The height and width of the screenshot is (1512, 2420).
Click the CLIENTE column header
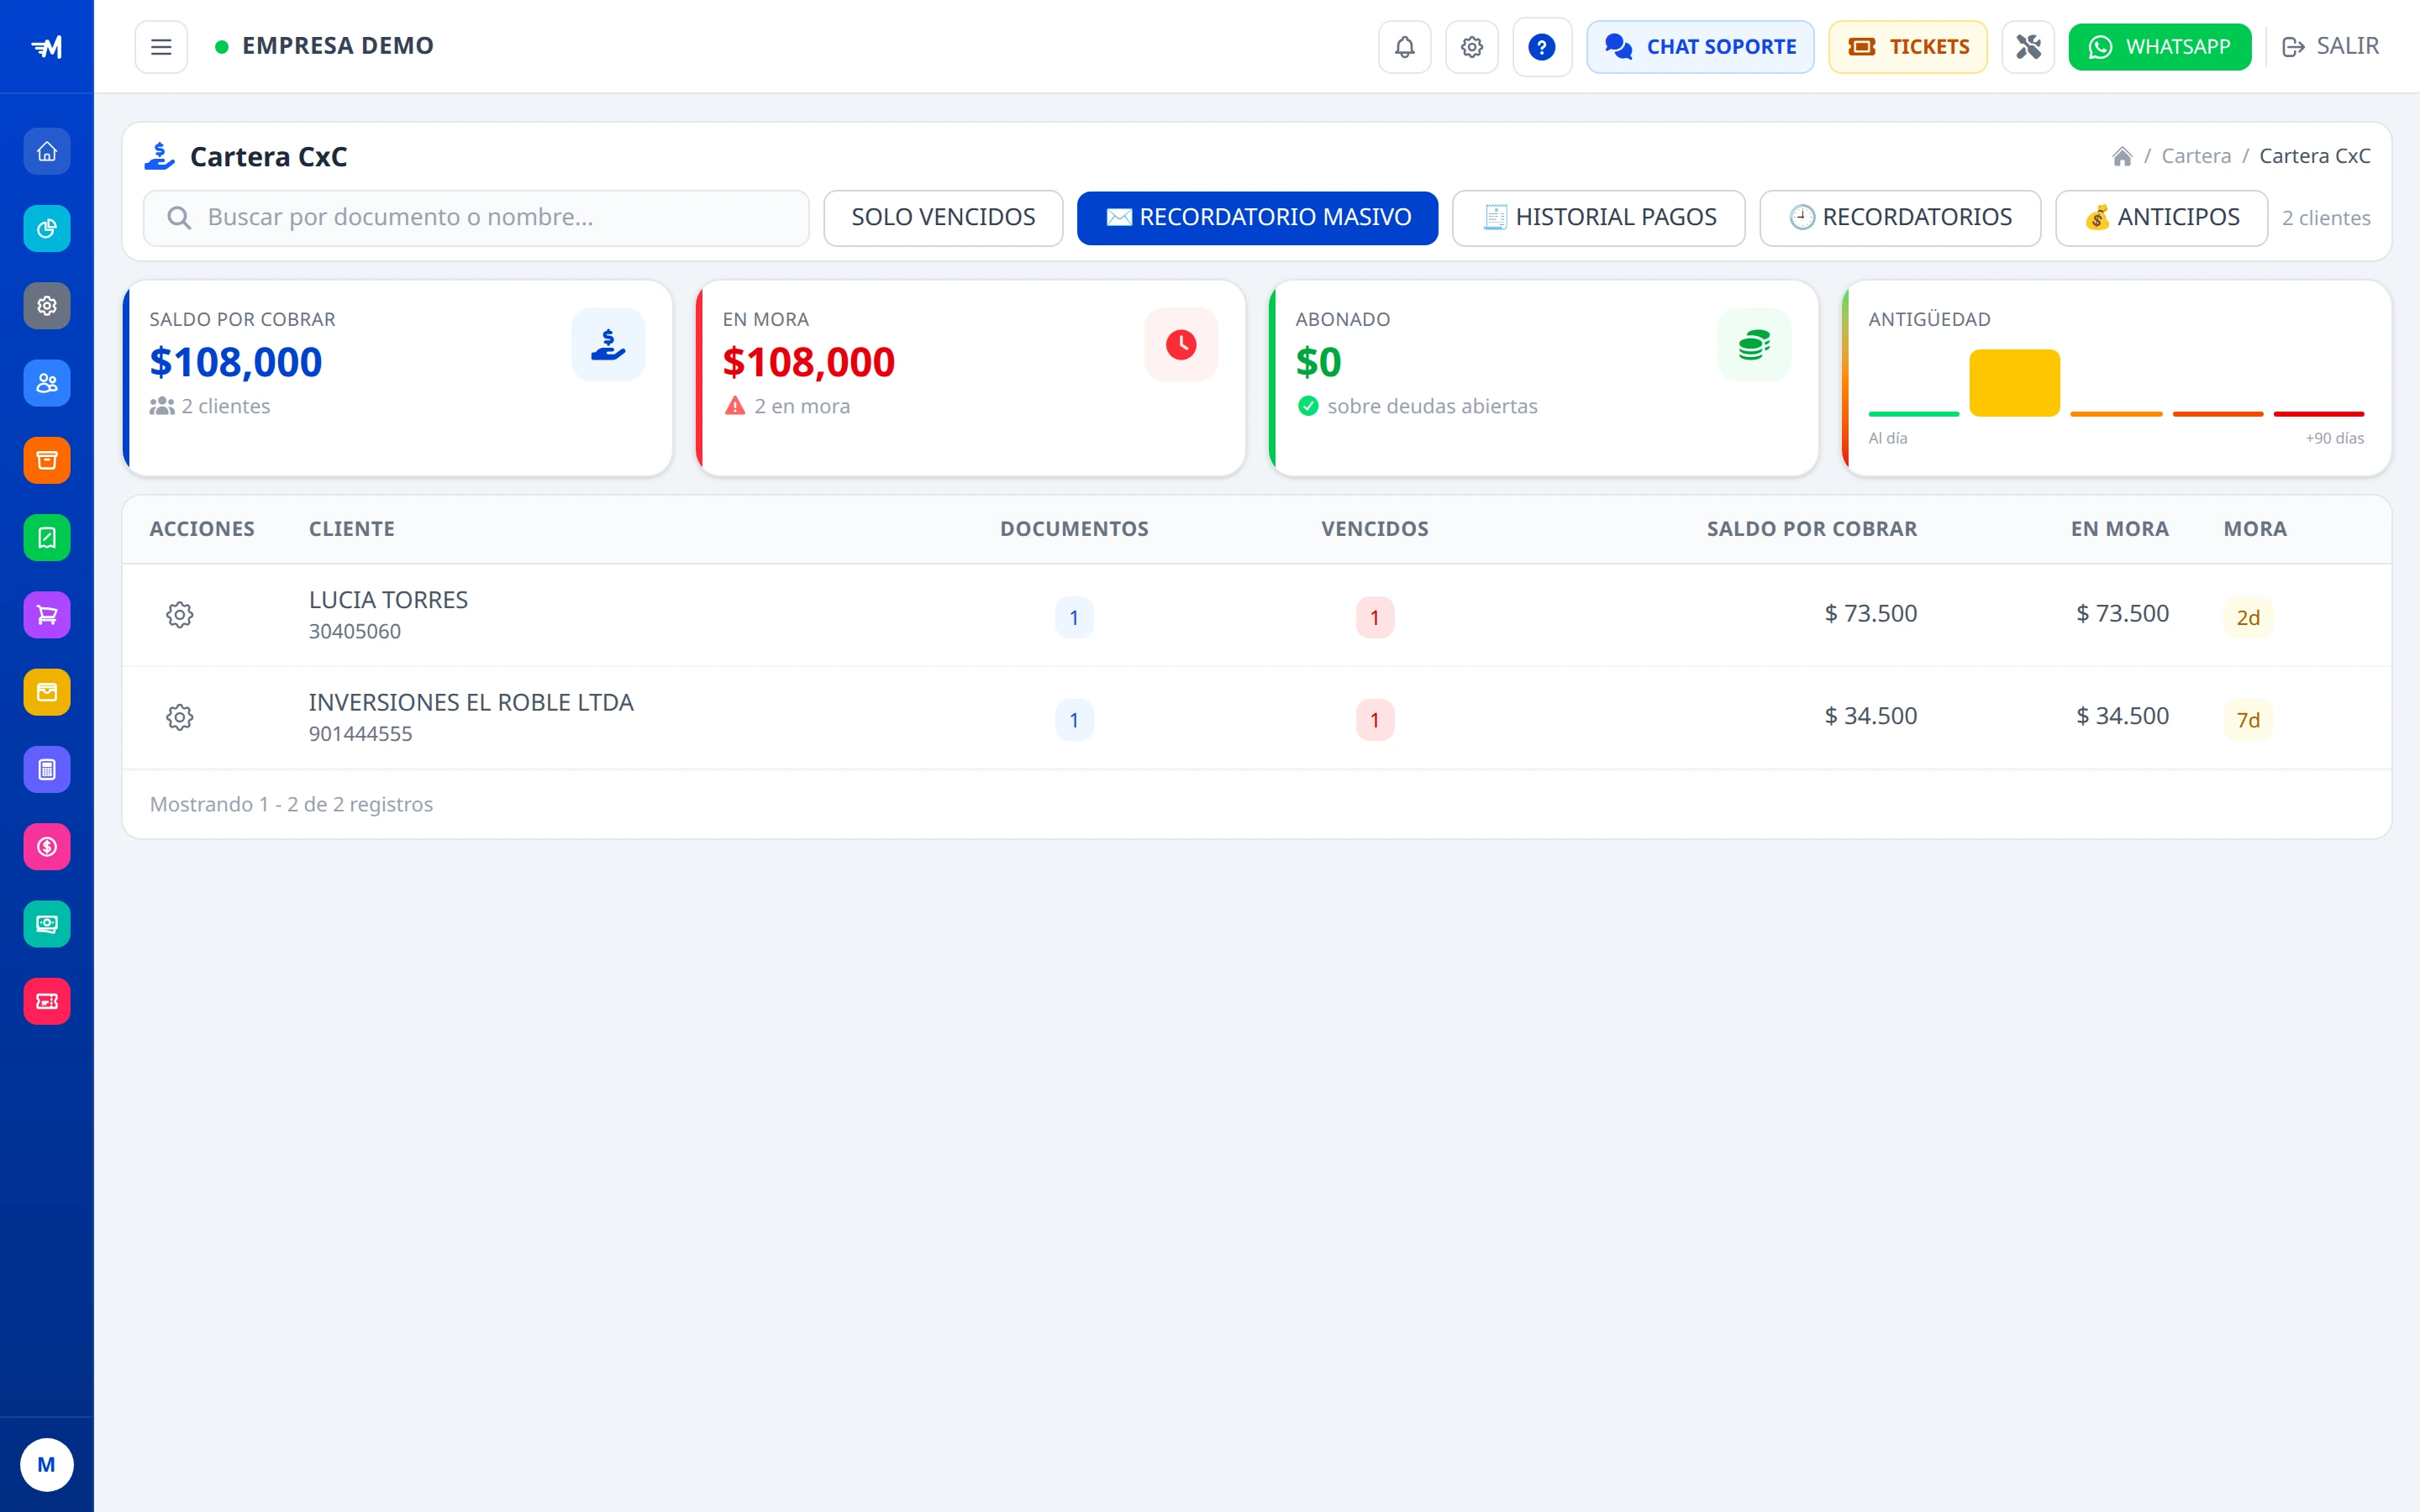tap(351, 529)
